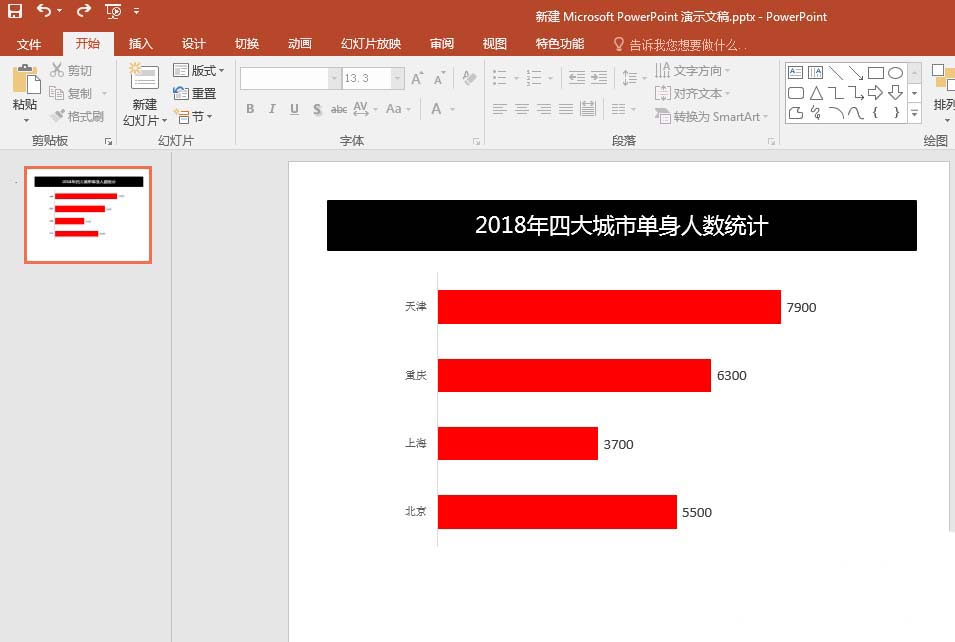Toggle text shadow S button
The height and width of the screenshot is (642, 955).
(x=317, y=109)
